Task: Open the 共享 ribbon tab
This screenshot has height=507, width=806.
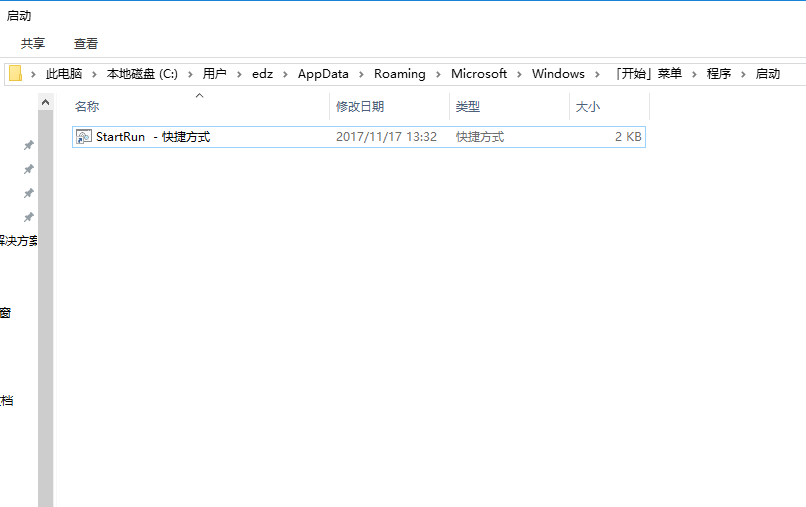Action: (33, 43)
